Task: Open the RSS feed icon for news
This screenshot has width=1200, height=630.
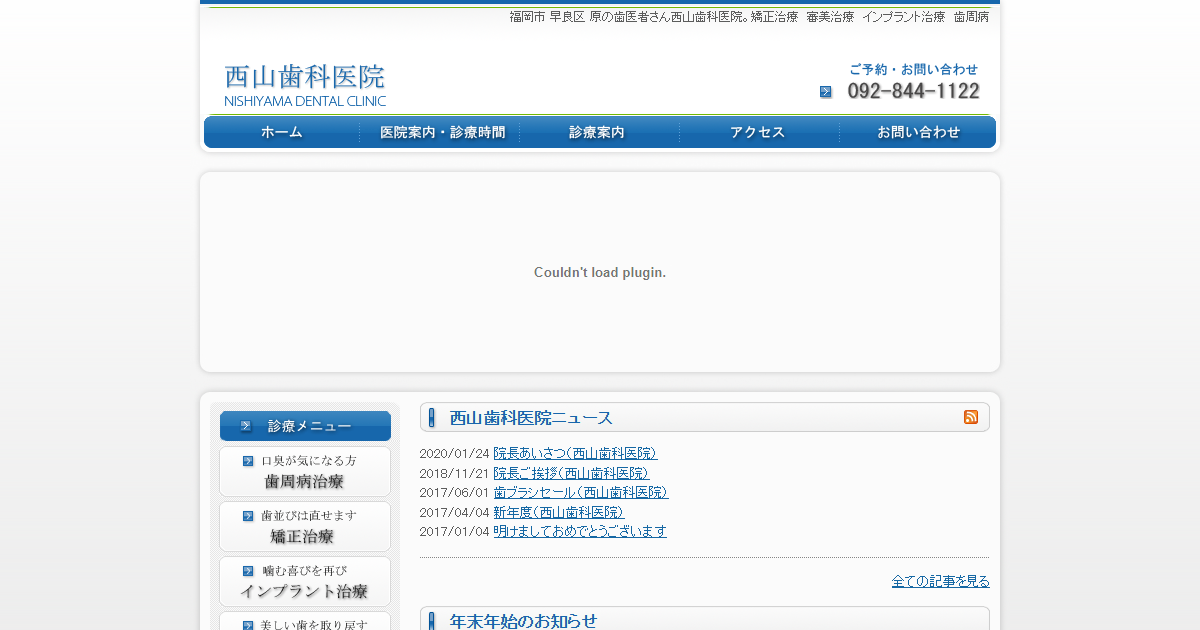Action: [x=971, y=417]
